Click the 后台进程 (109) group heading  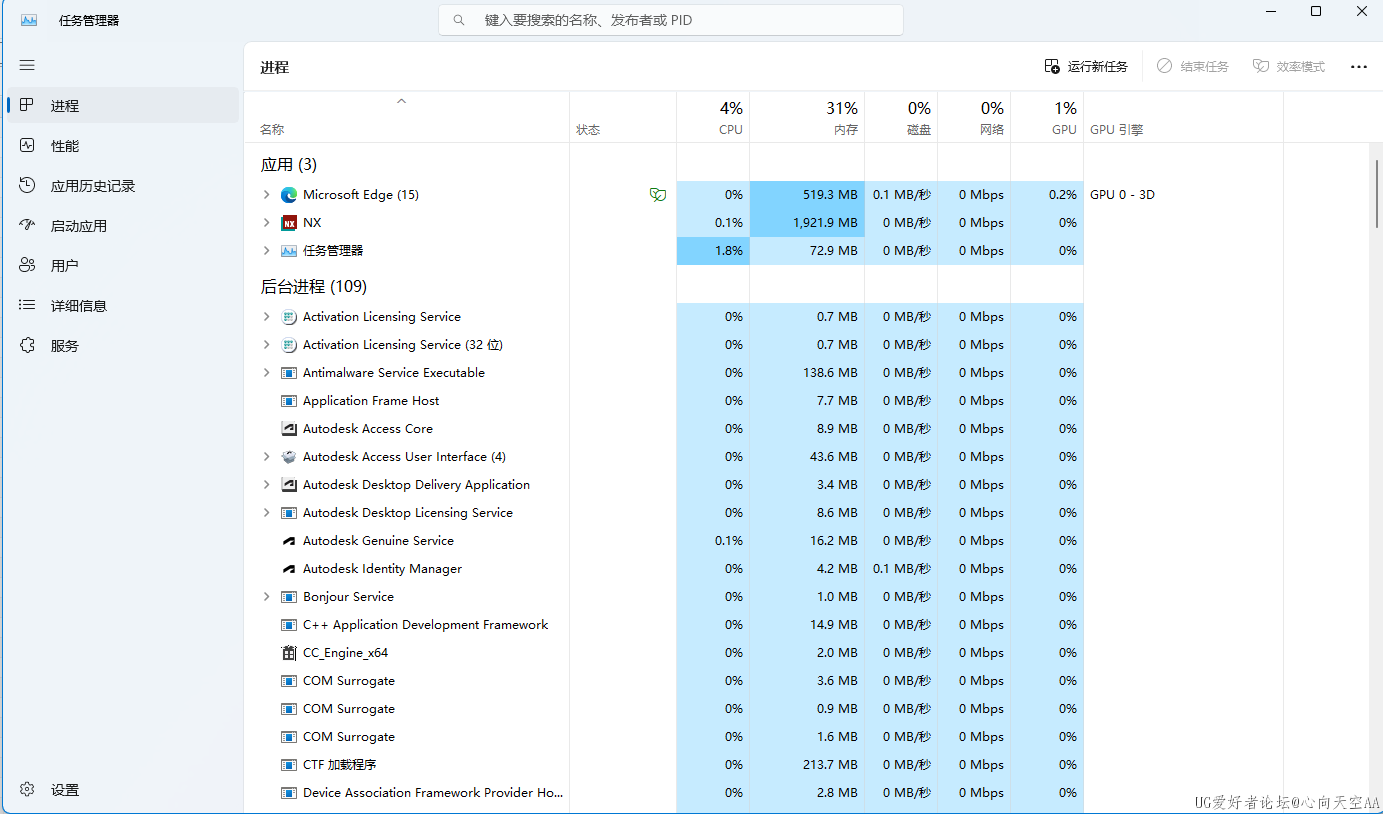coord(314,286)
